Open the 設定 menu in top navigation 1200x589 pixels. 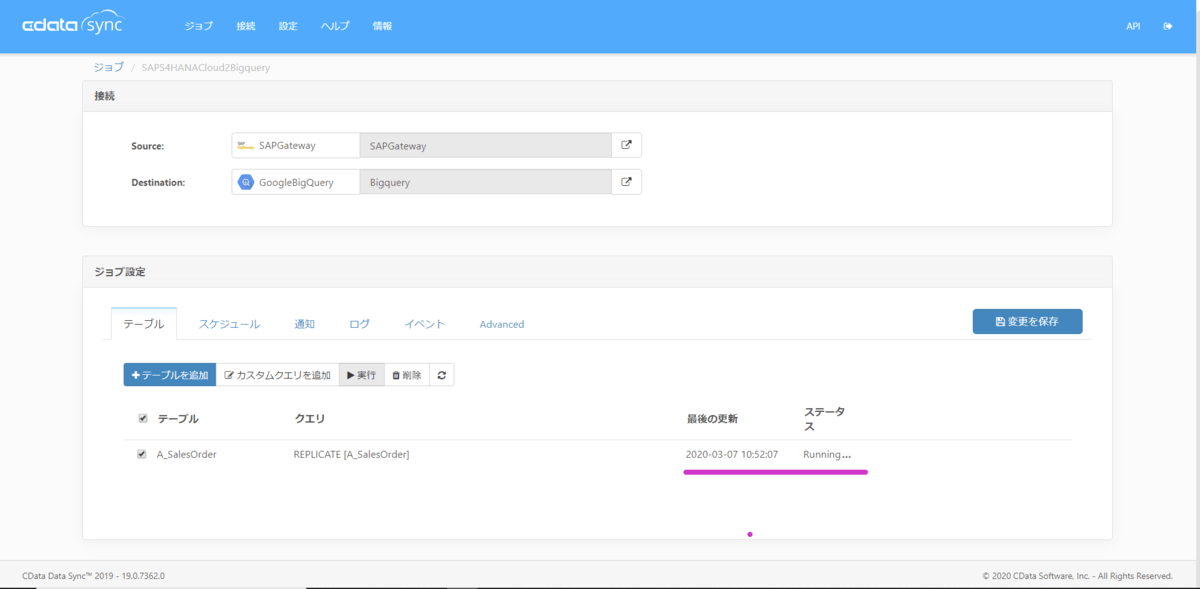tap(288, 26)
